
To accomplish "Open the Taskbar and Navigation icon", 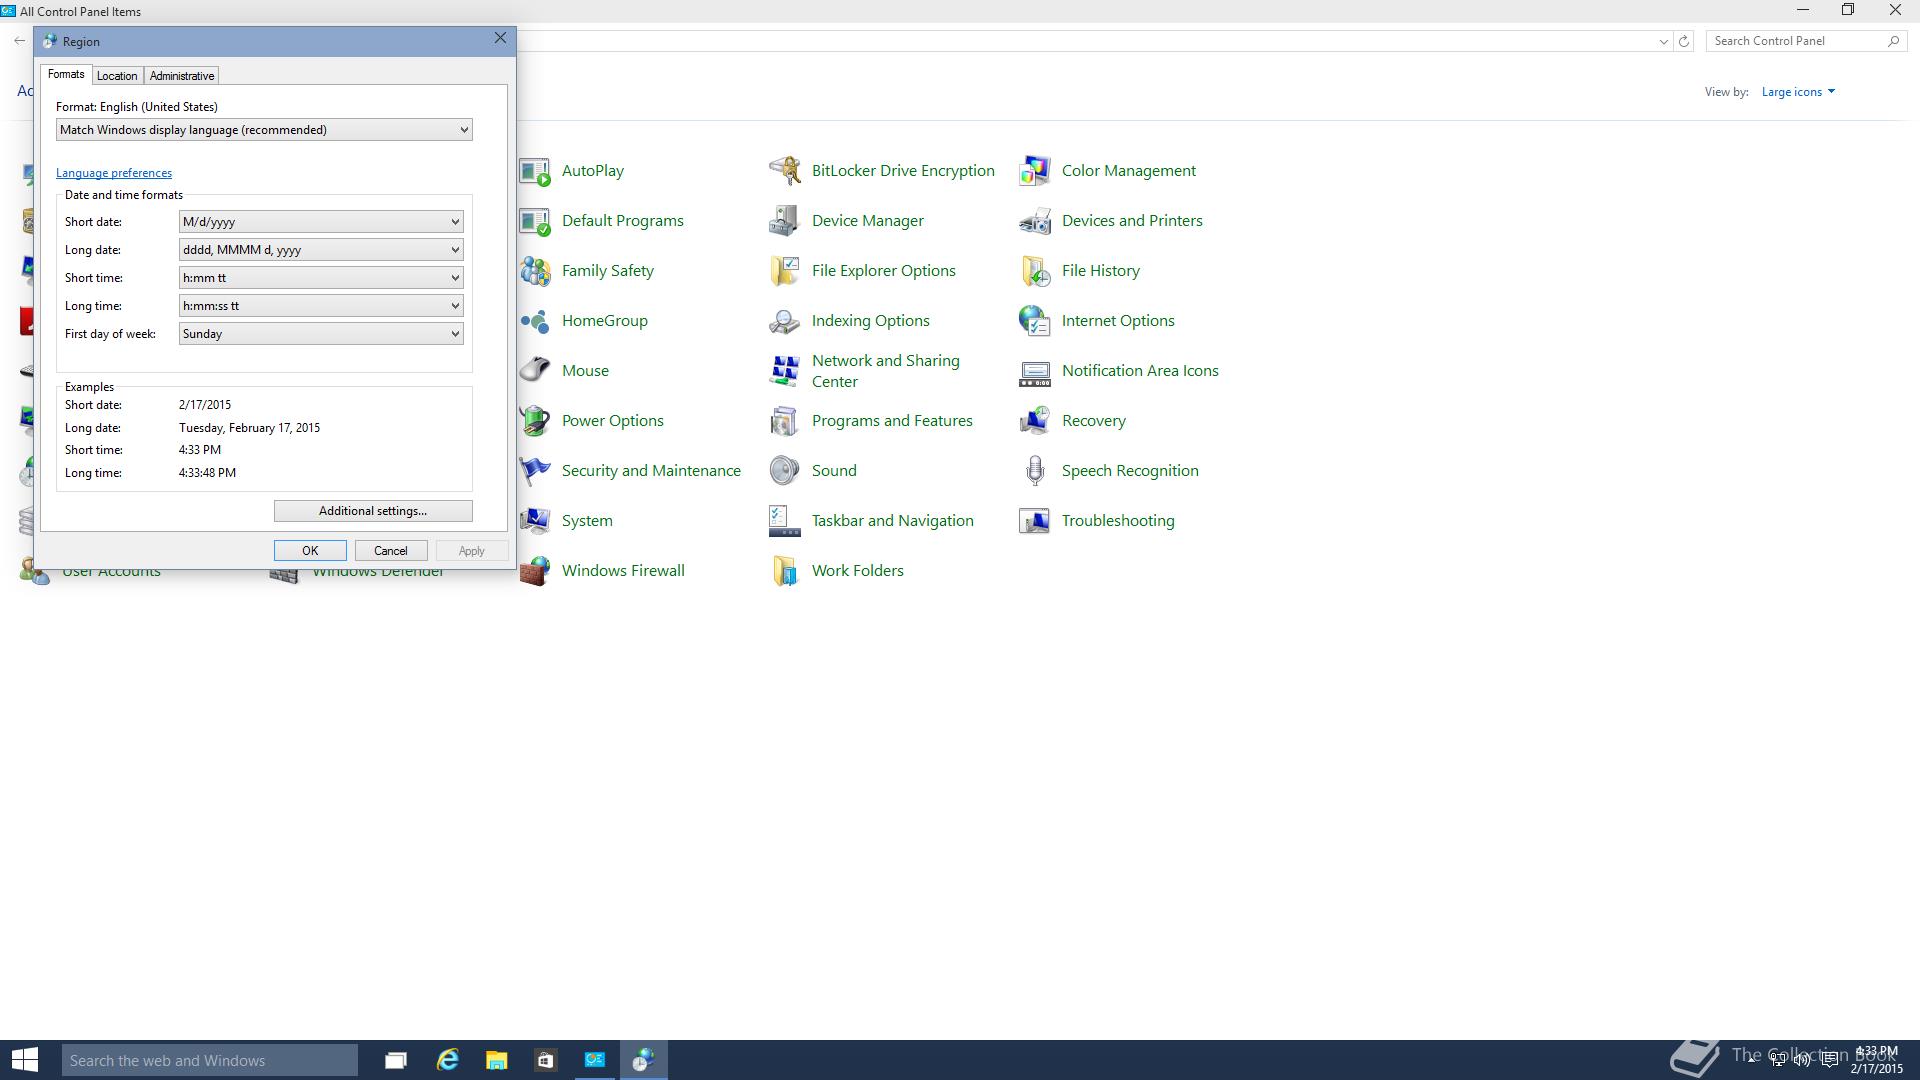I will (785, 521).
